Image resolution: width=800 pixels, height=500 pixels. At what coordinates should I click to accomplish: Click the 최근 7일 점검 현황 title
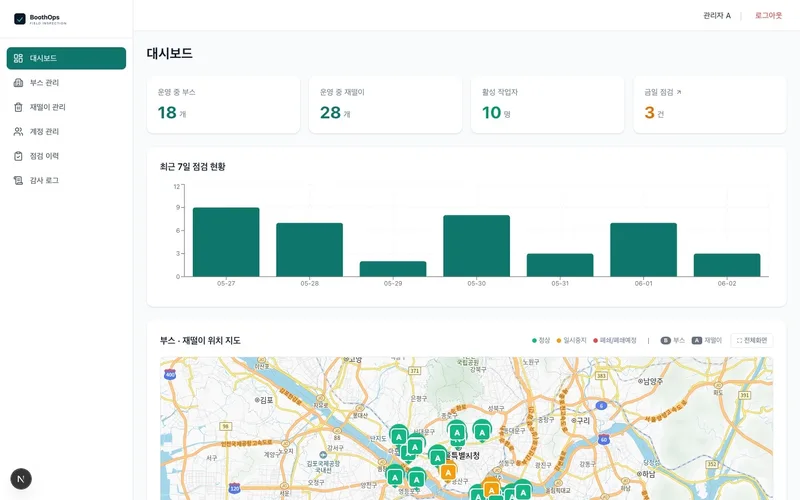point(192,167)
